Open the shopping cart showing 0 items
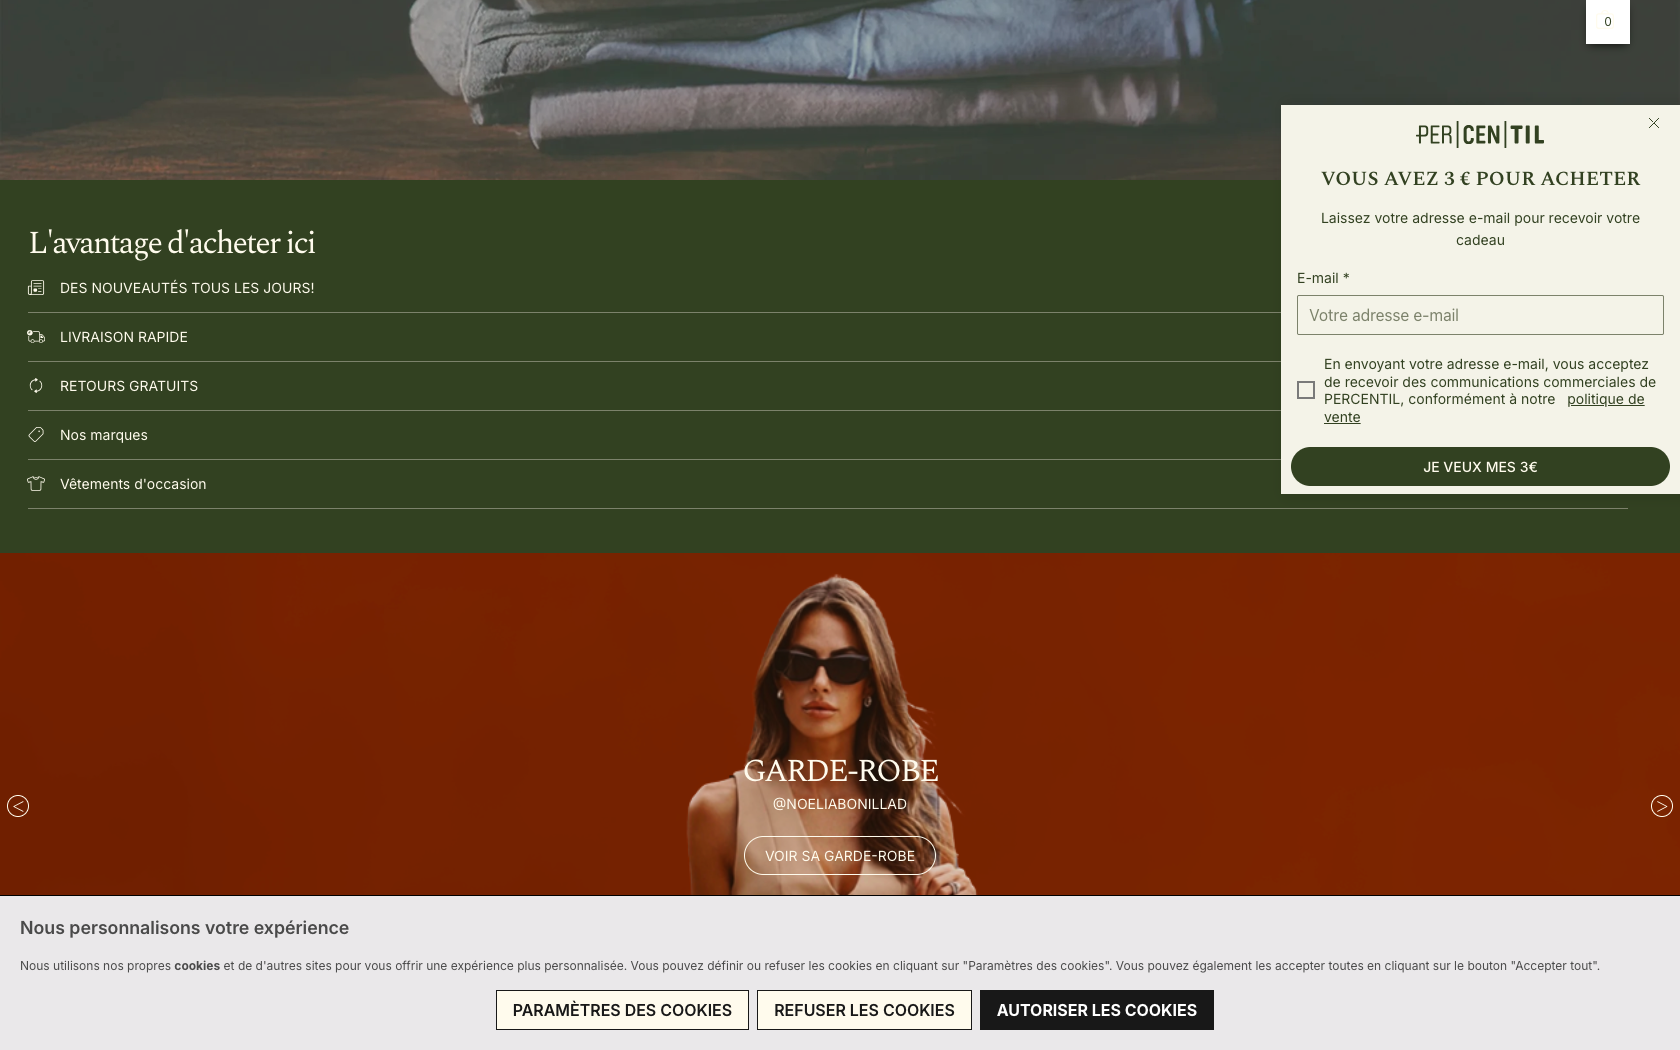Screen dimensions: 1680x1050 1607,21
